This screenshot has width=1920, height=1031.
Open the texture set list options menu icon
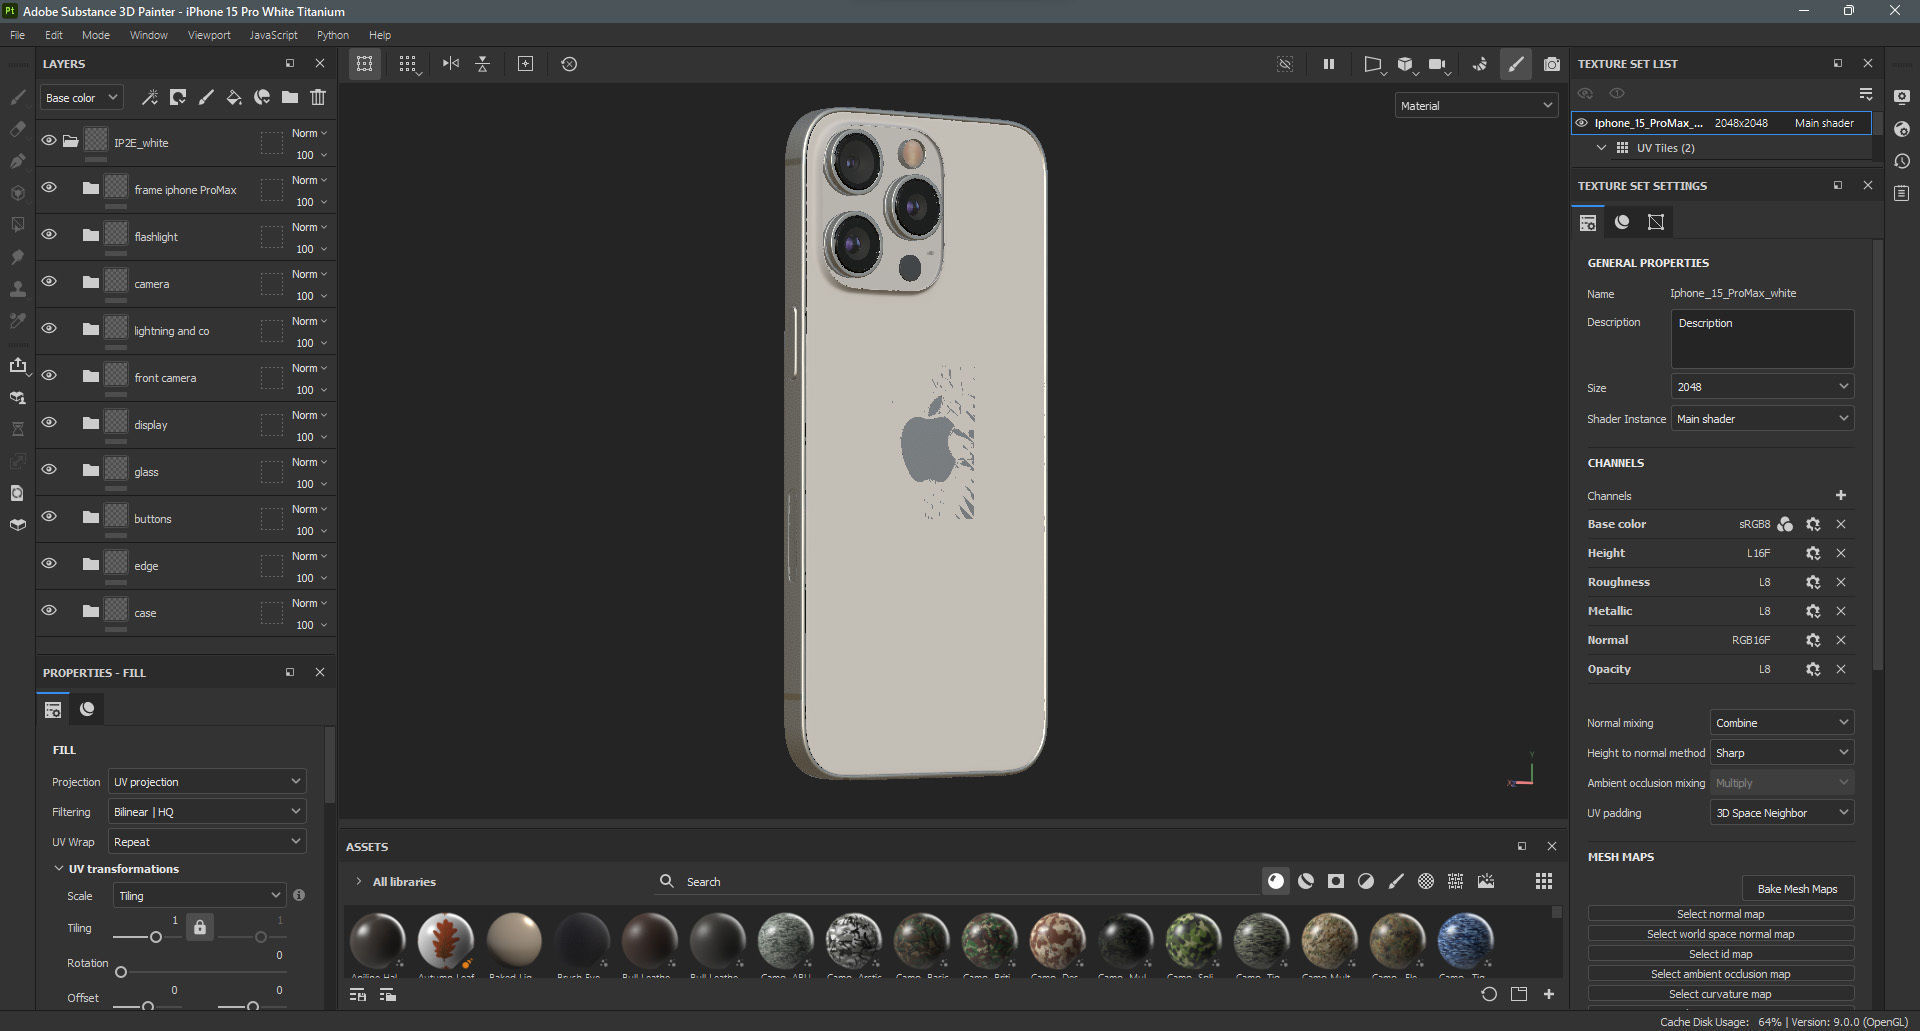tap(1866, 93)
